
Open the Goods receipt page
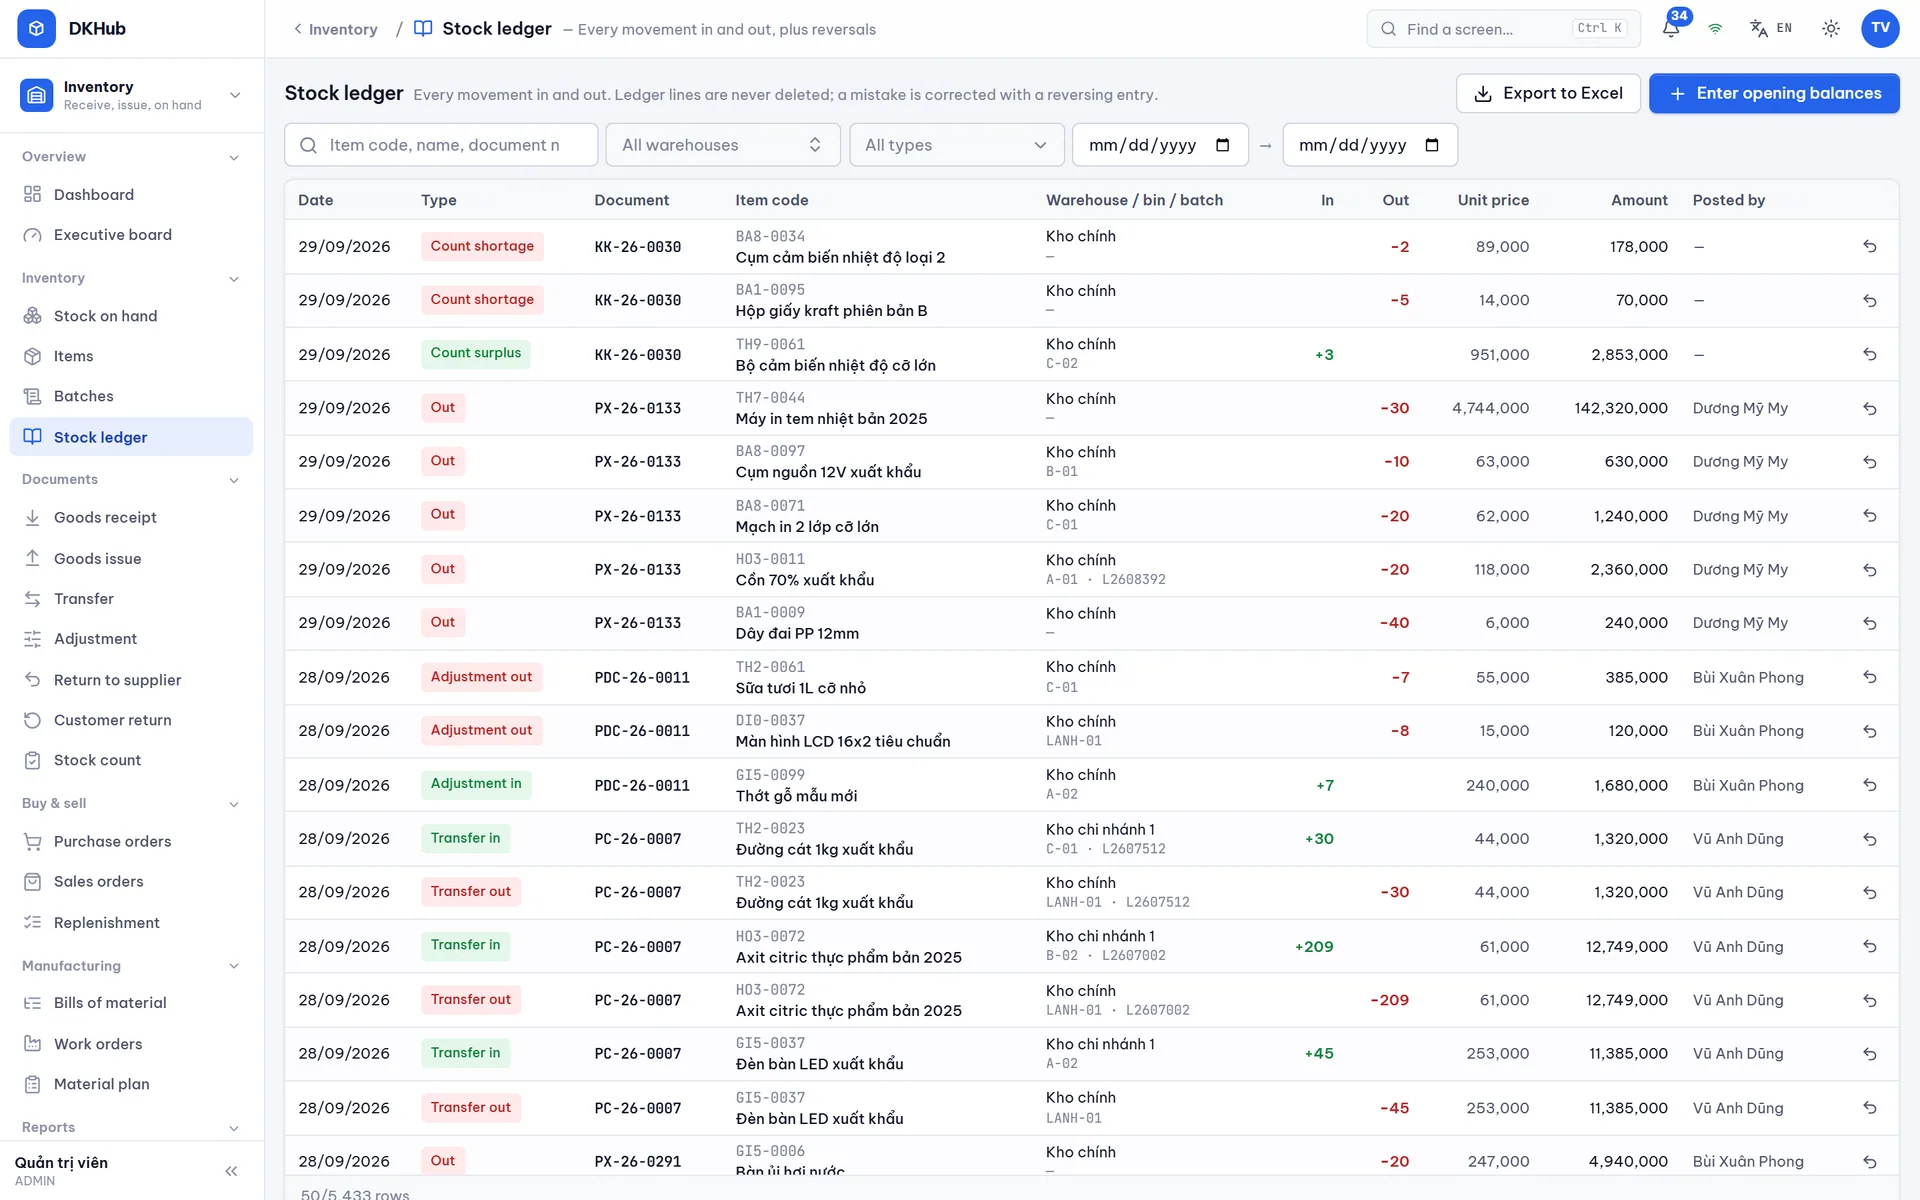132,517
